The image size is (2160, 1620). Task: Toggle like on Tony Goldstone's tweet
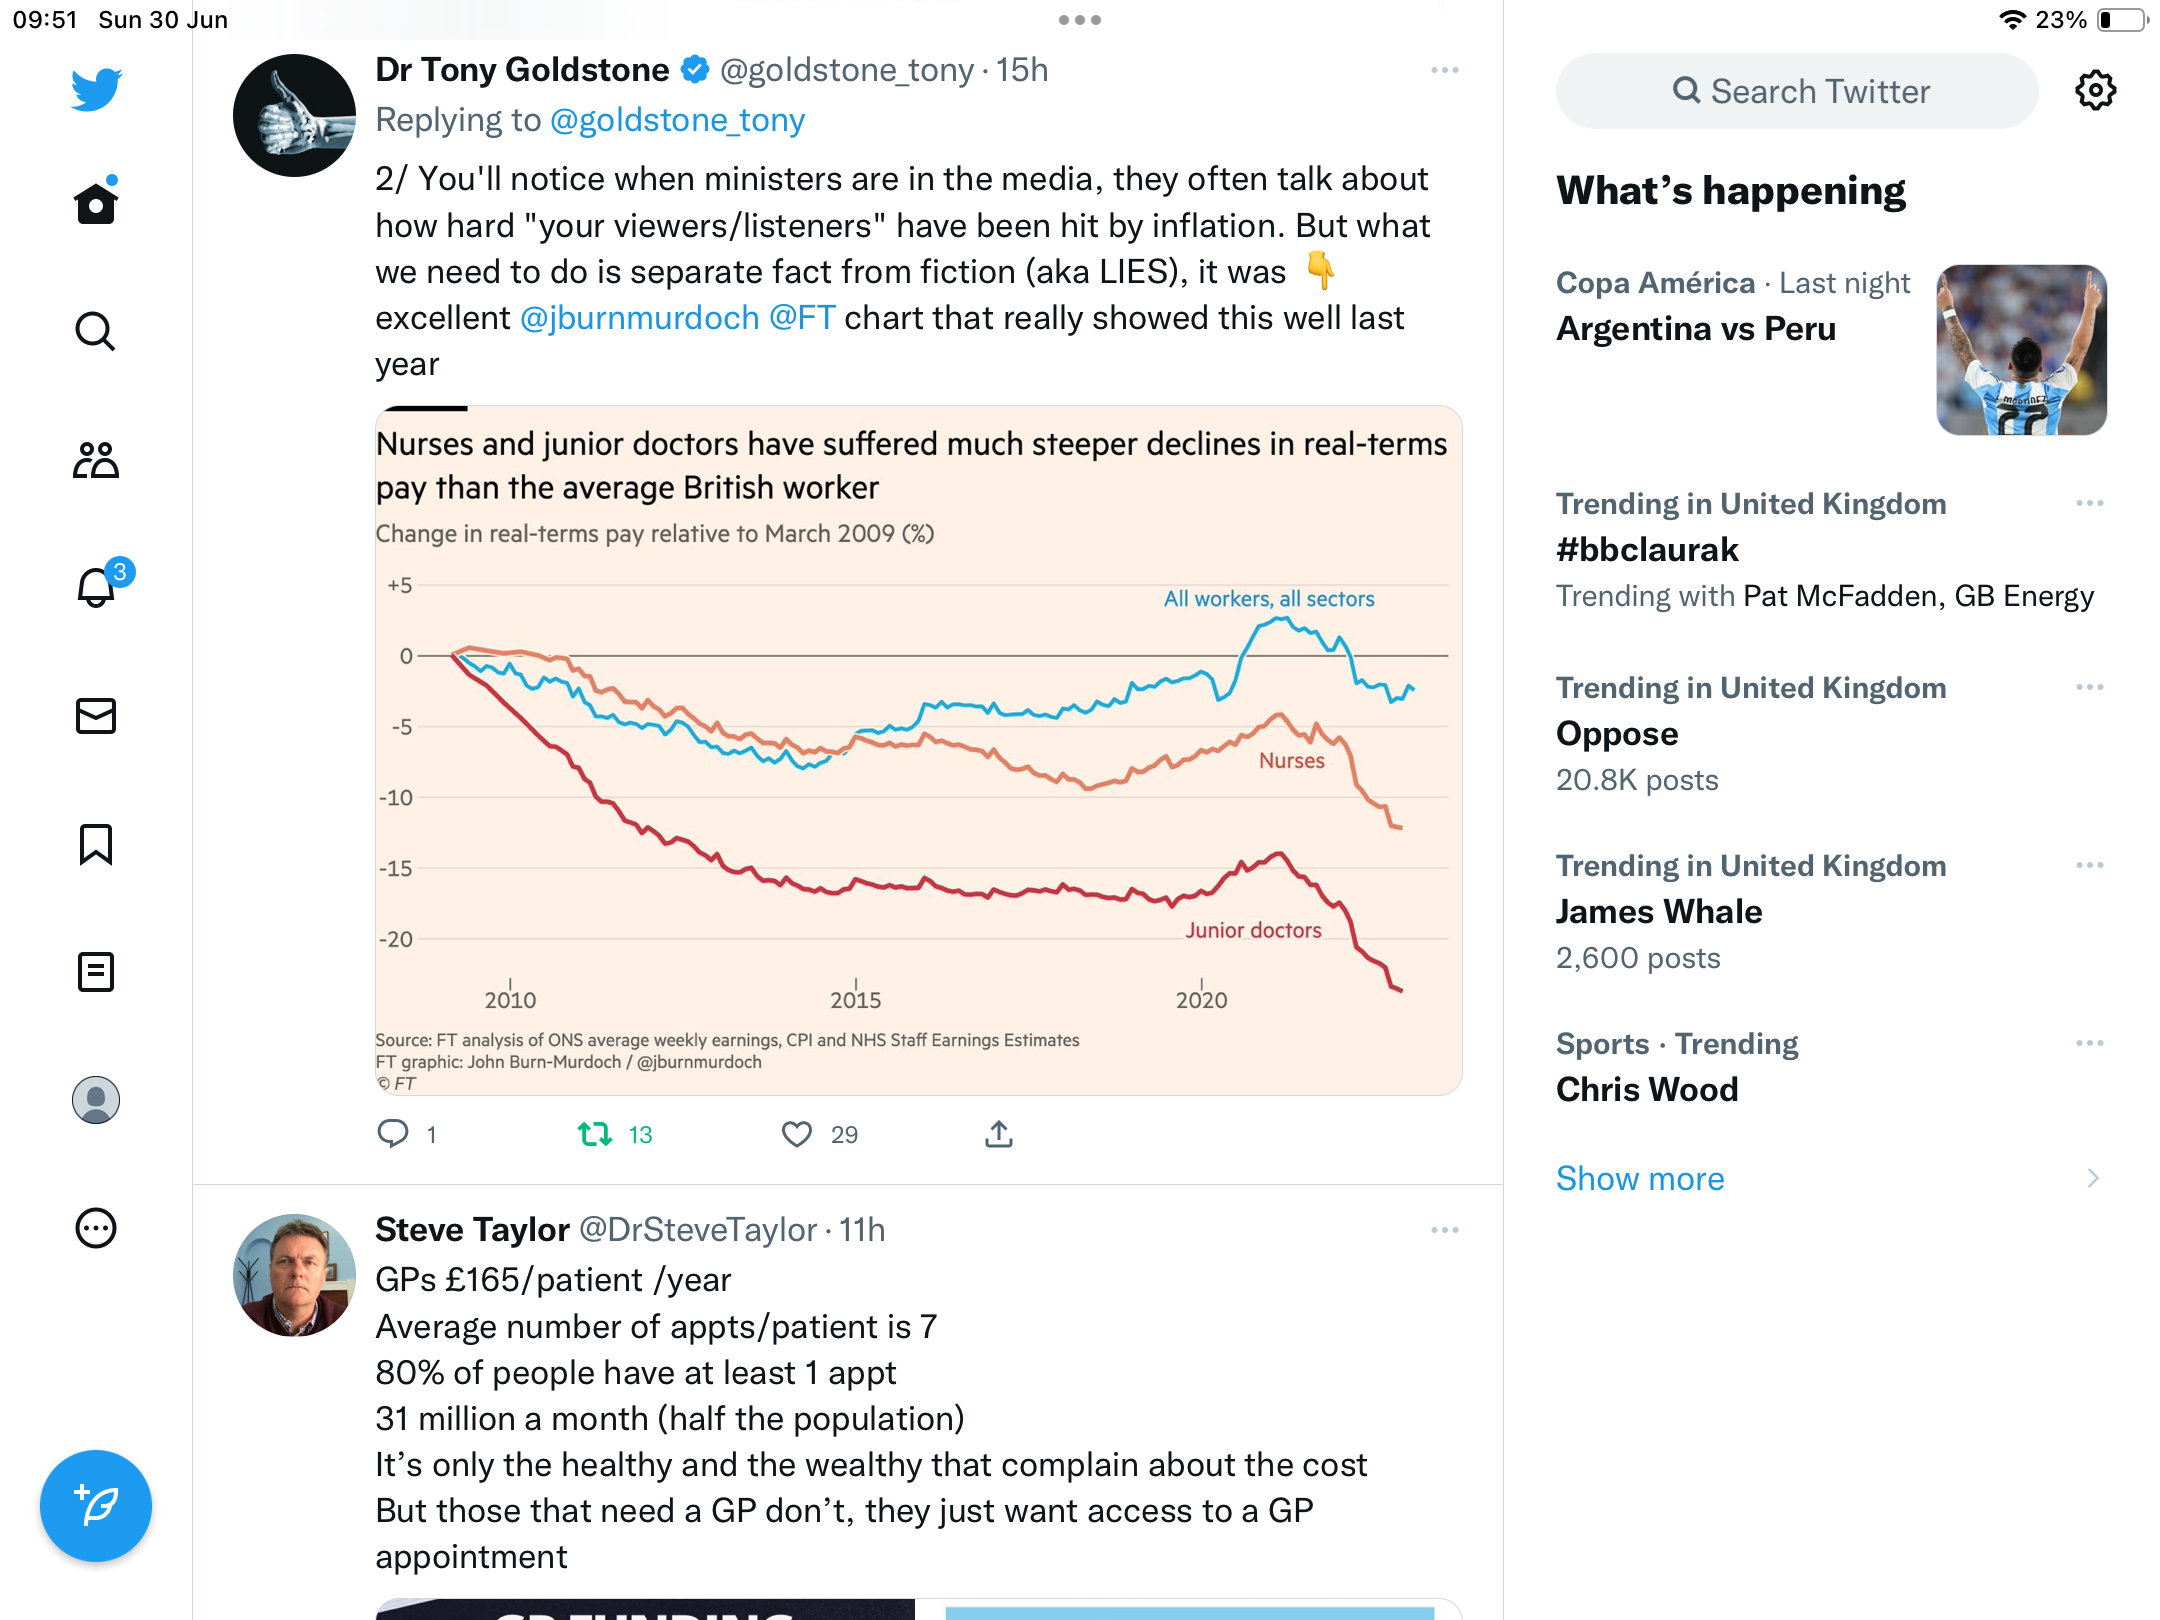click(797, 1134)
